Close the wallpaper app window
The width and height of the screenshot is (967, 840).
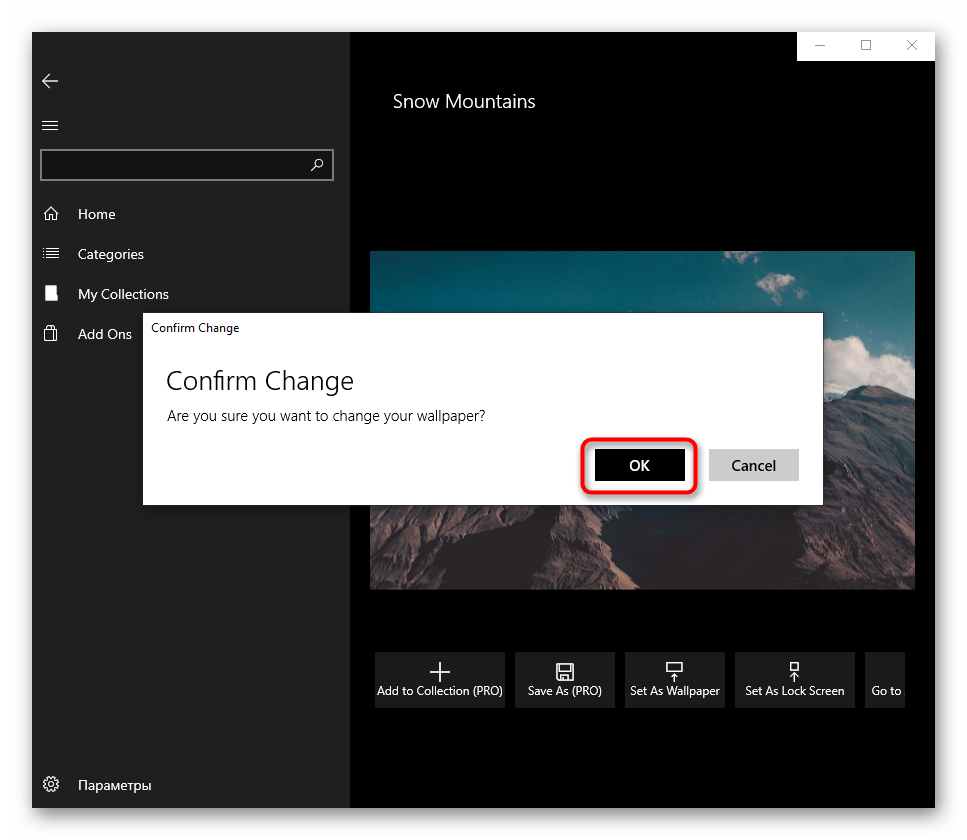[912, 46]
